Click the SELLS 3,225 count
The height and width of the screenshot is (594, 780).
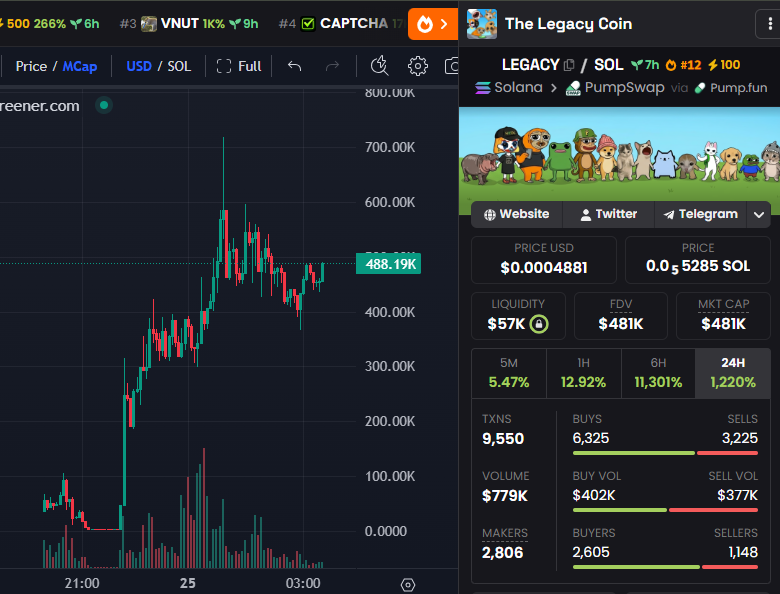pyautogui.click(x=740, y=438)
